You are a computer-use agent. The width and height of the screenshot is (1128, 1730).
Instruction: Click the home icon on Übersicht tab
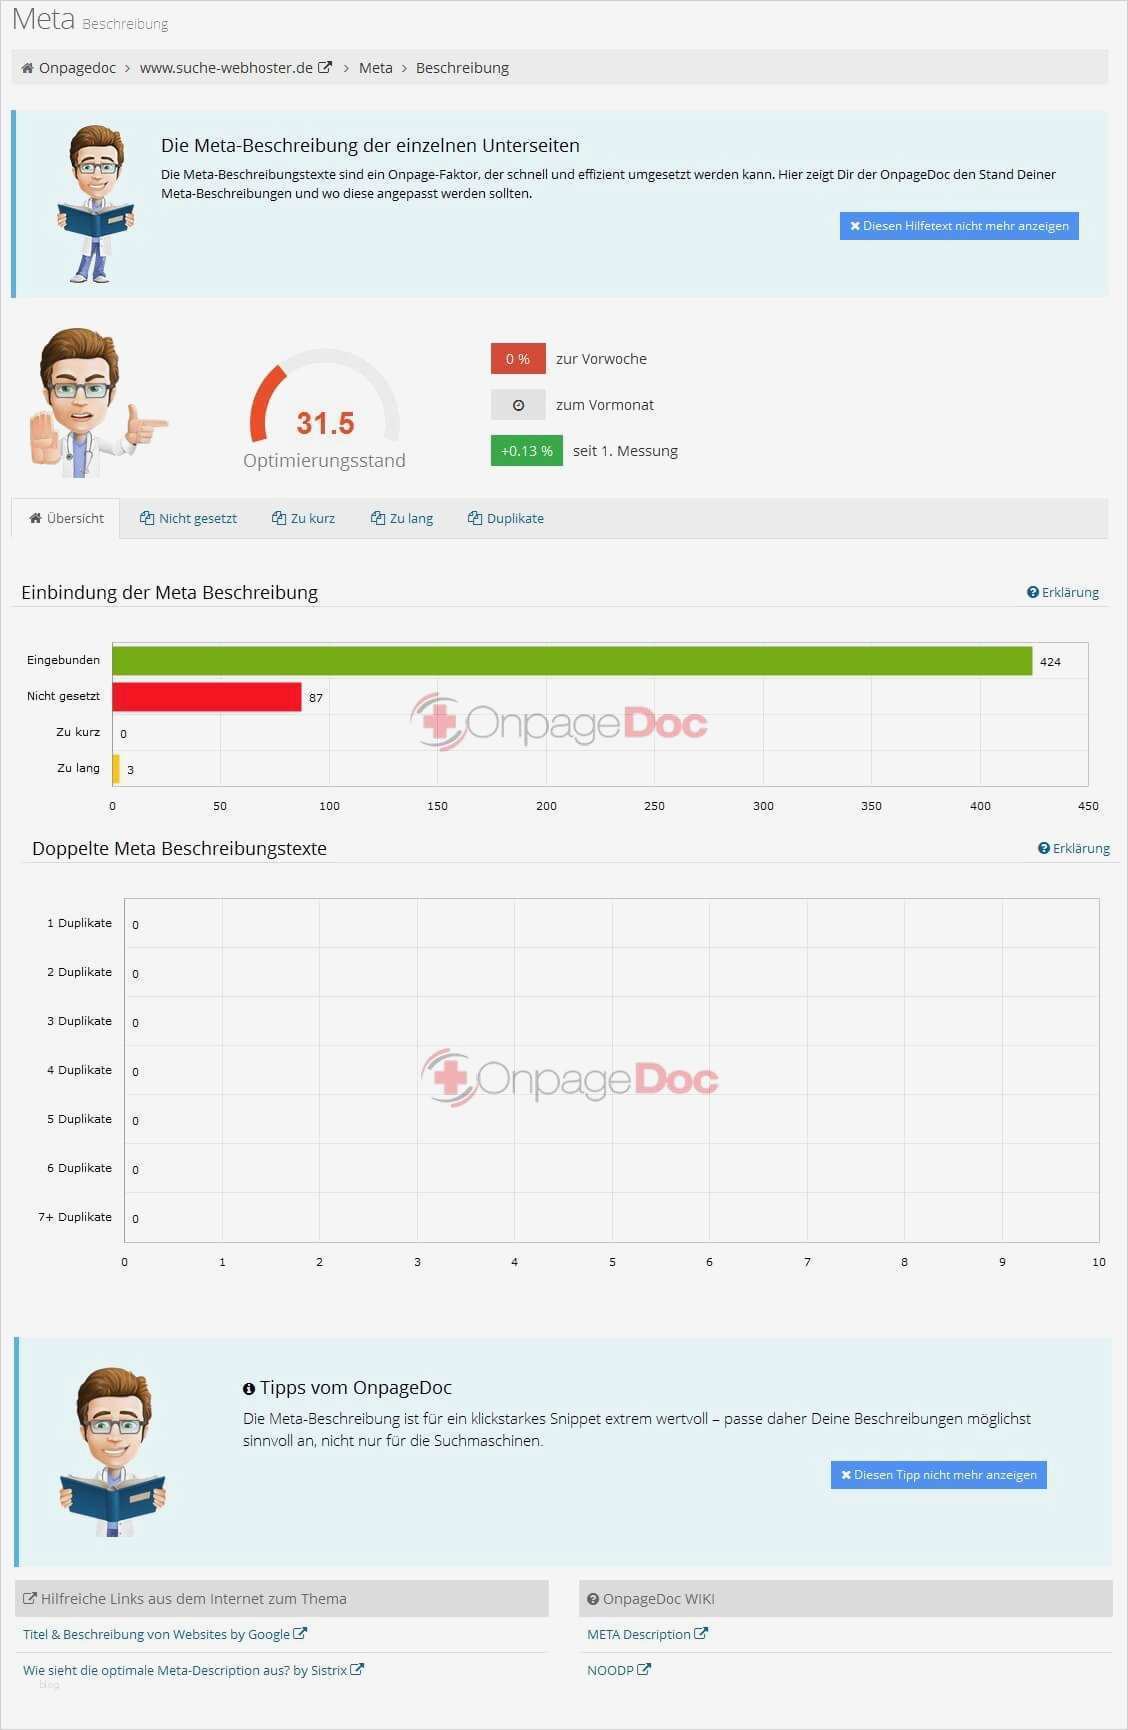(x=35, y=518)
